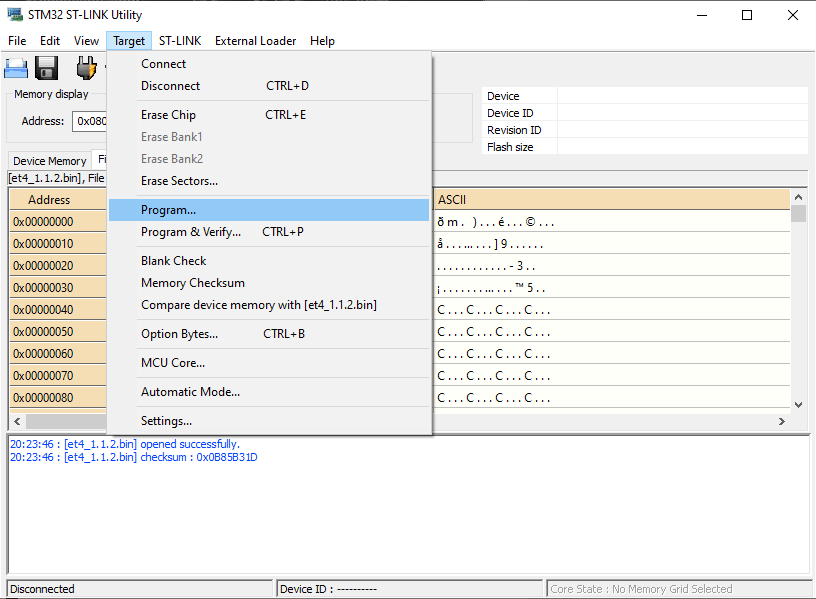Click the ASCII cell in row 0x00000020
Image resolution: width=816 pixels, height=599 pixels.
click(x=612, y=265)
